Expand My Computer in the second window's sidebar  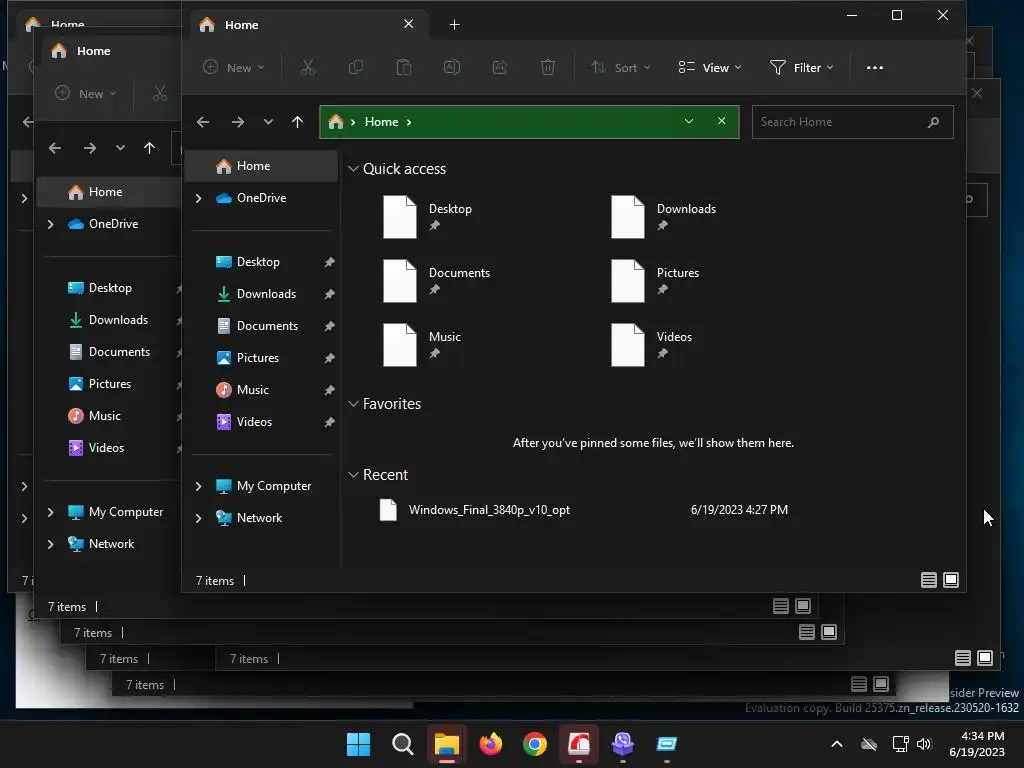tap(50, 512)
